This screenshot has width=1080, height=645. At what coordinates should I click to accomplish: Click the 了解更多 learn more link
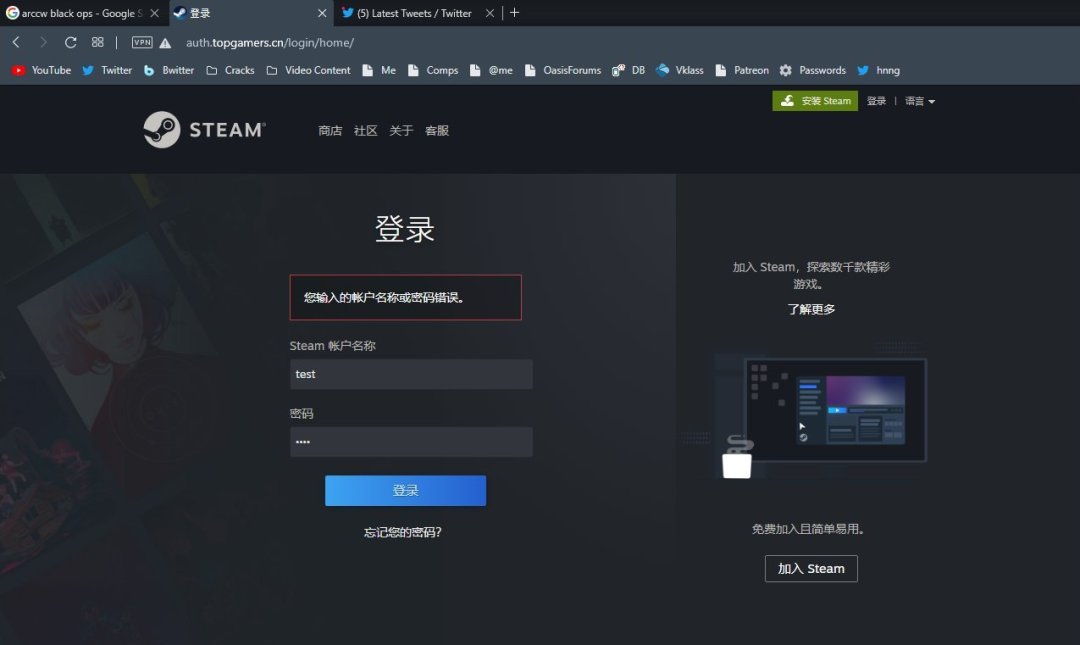(x=811, y=309)
